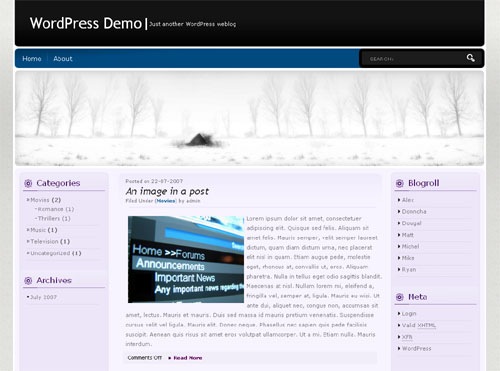Viewport: 500px width, 371px height.
Task: Click the XFN link under Meta
Action: click(407, 337)
